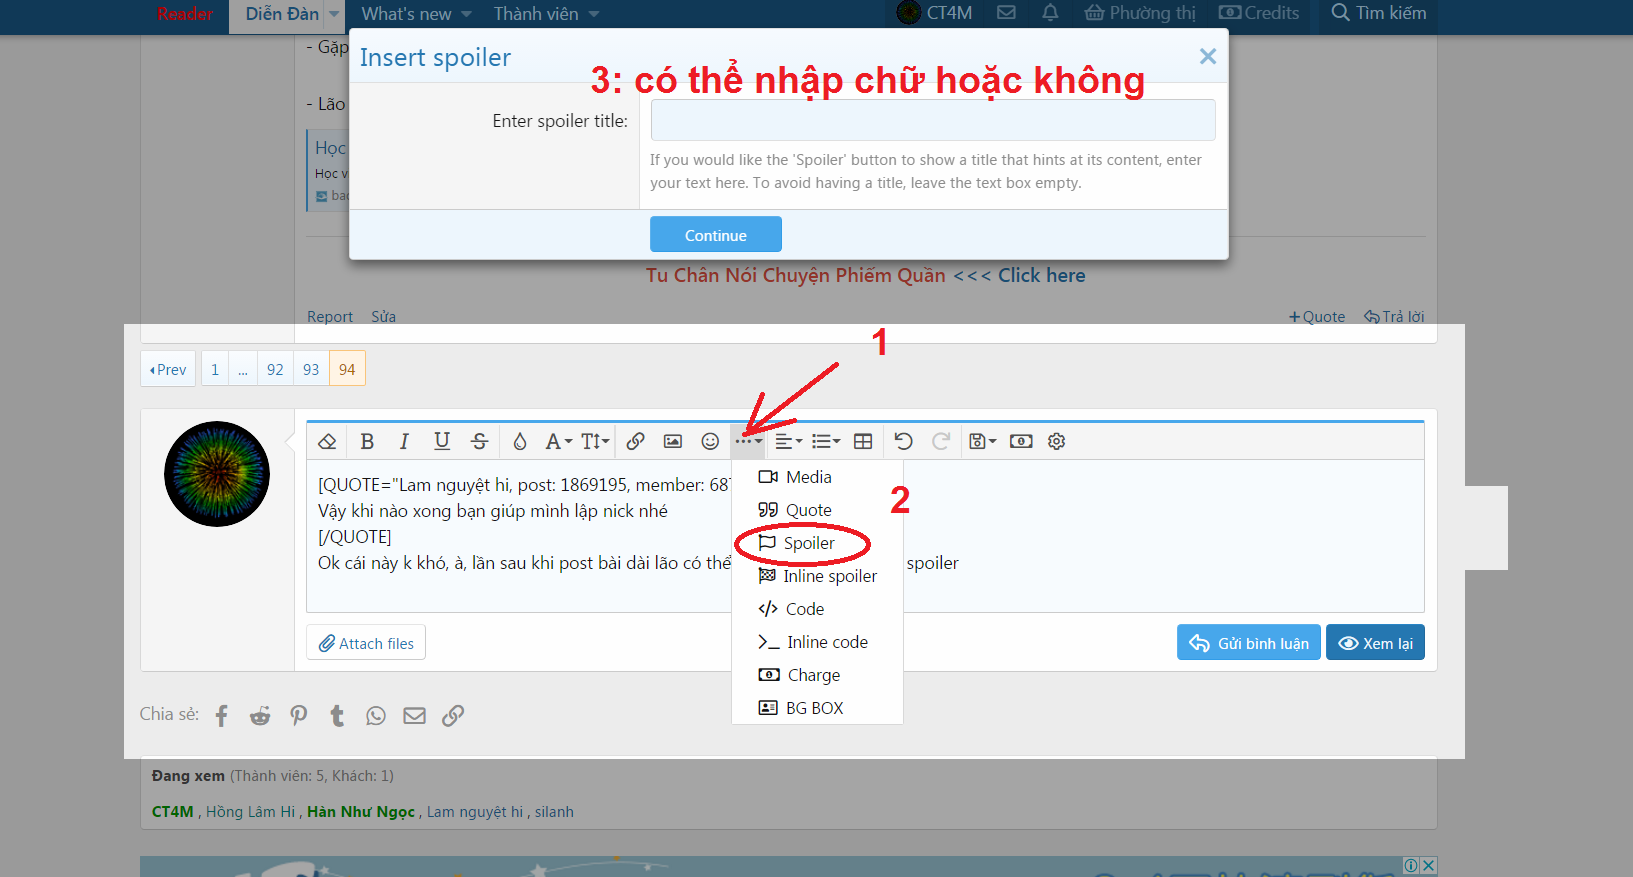Insert a link with the chain icon

[635, 441]
